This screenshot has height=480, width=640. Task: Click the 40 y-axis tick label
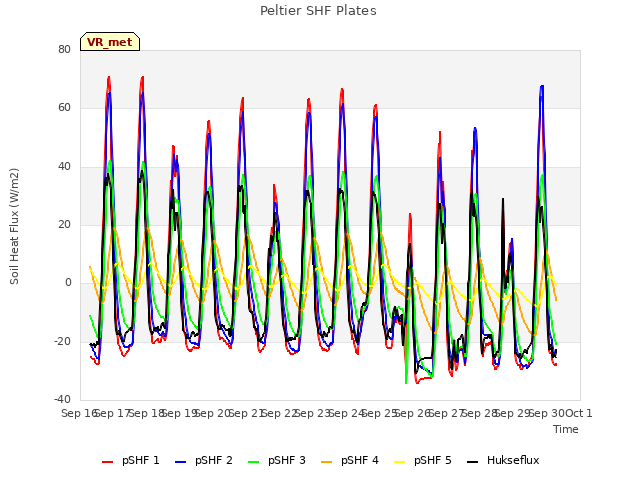click(x=64, y=166)
